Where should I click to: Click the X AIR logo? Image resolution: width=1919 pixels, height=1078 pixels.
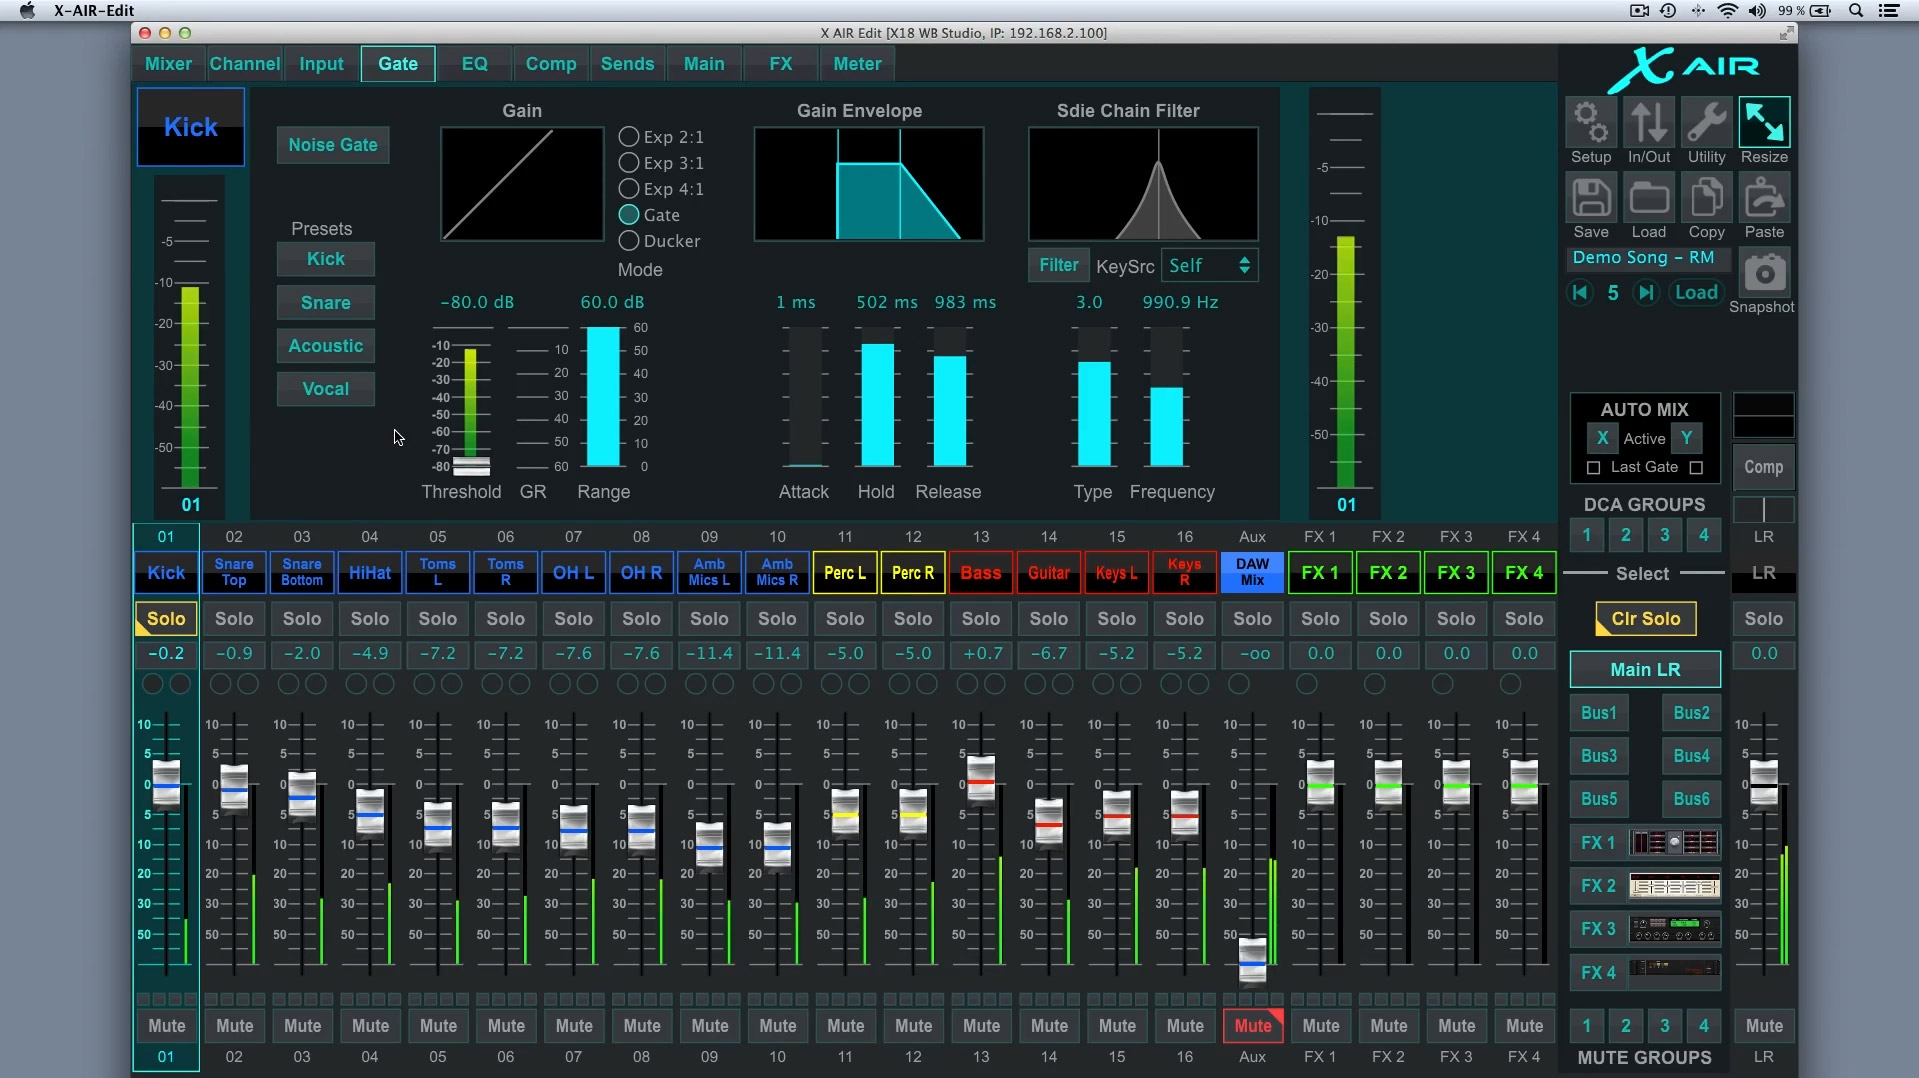[x=1682, y=68]
